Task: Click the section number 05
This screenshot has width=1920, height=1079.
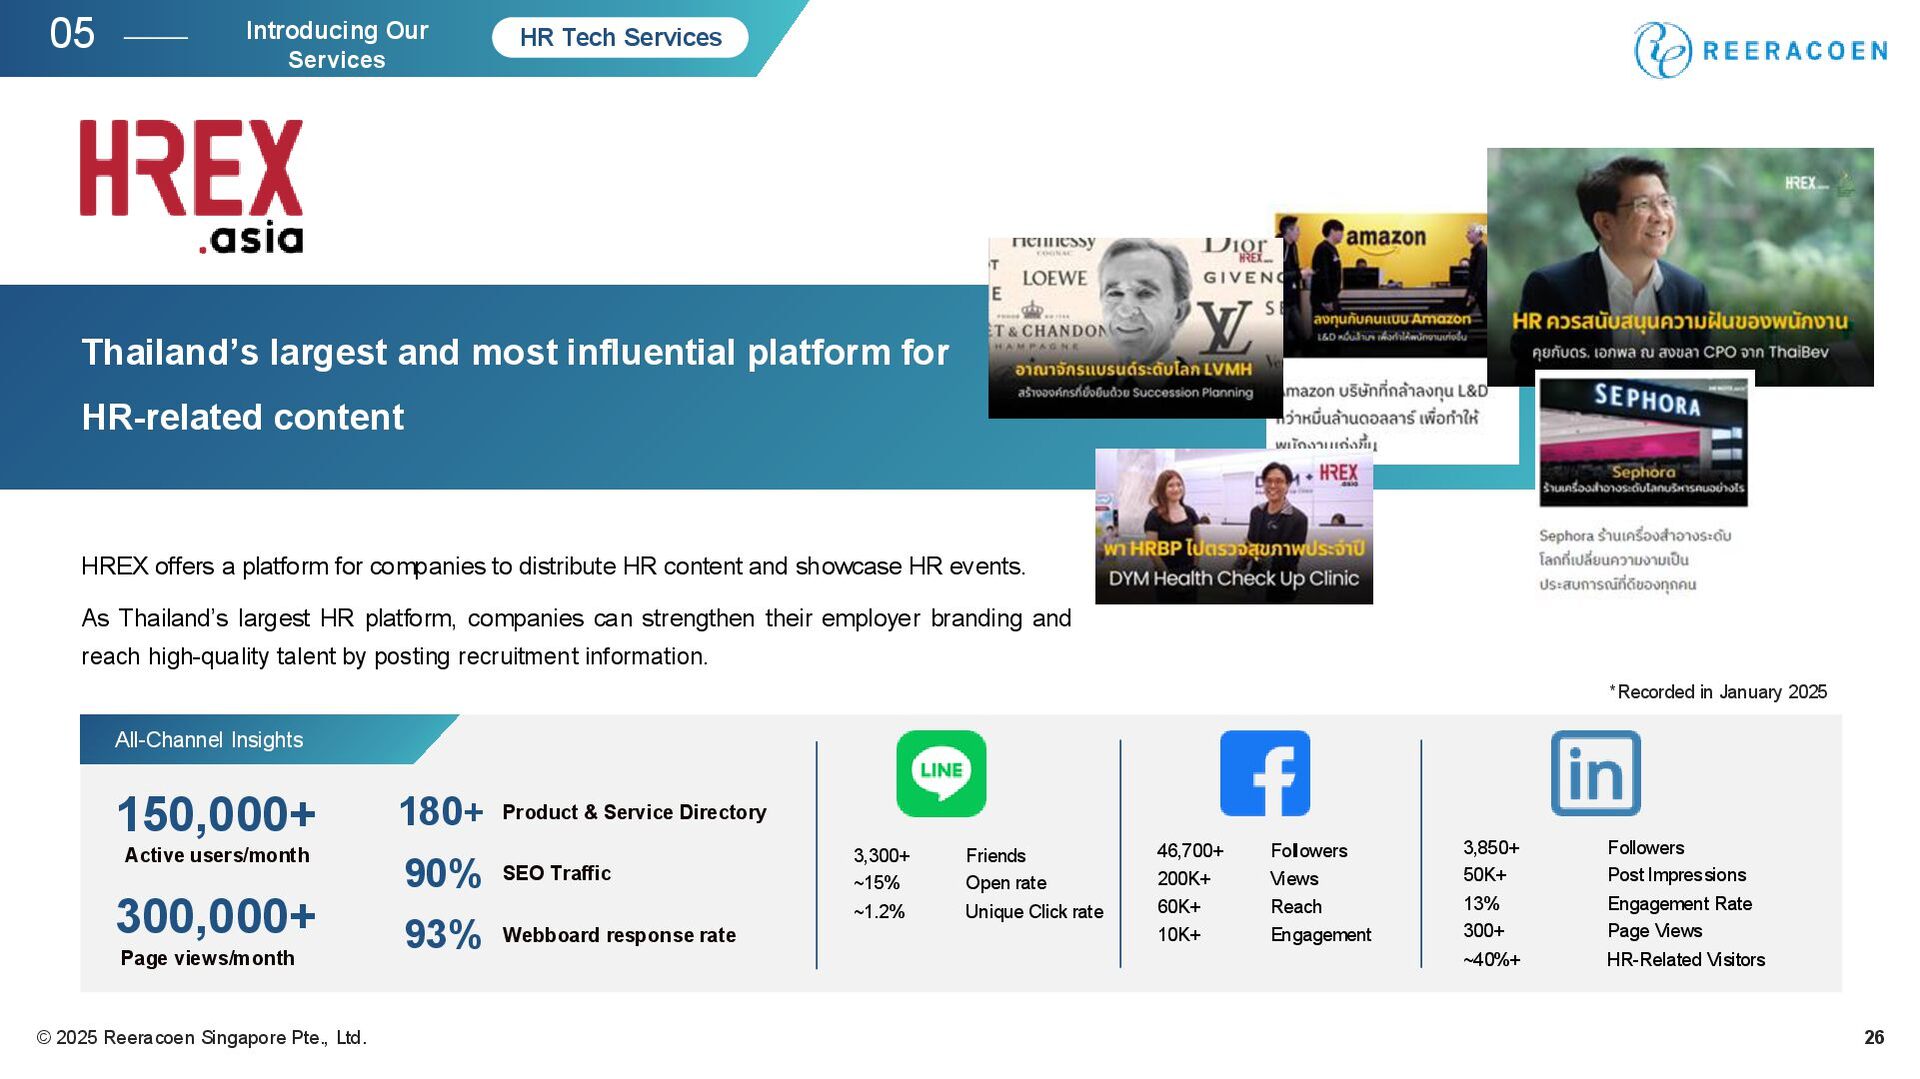Action: point(72,34)
